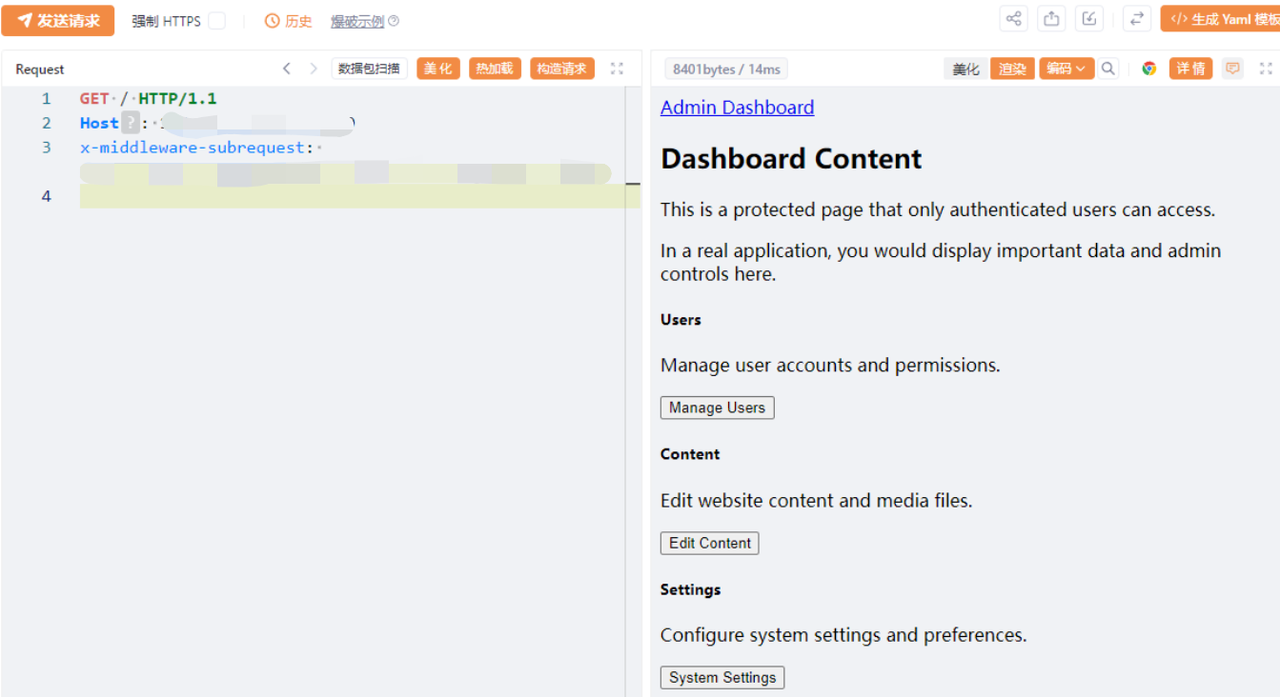Toggle 渲染 render mode for response
Viewport: 1280px width, 697px height.
(1012, 69)
